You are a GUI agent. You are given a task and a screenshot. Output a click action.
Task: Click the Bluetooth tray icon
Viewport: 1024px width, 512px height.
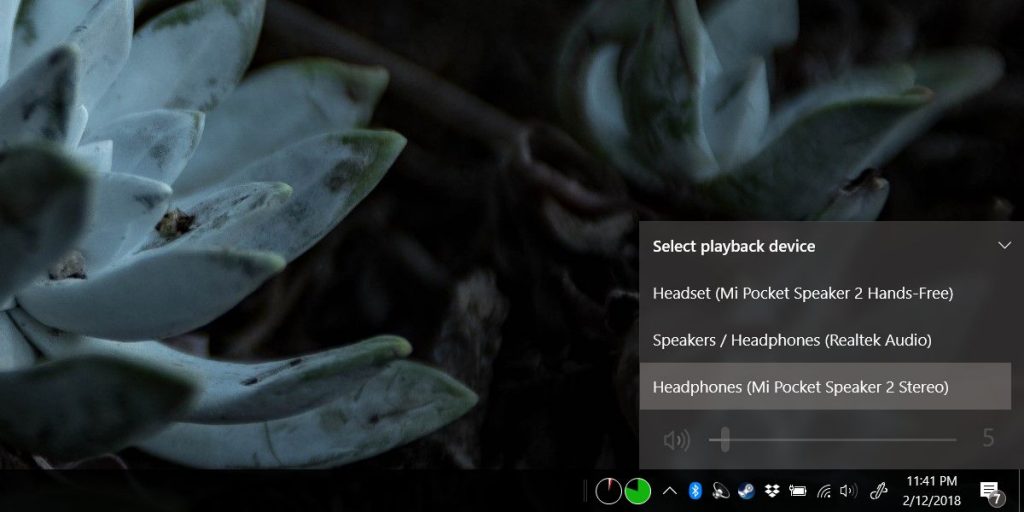pos(696,491)
